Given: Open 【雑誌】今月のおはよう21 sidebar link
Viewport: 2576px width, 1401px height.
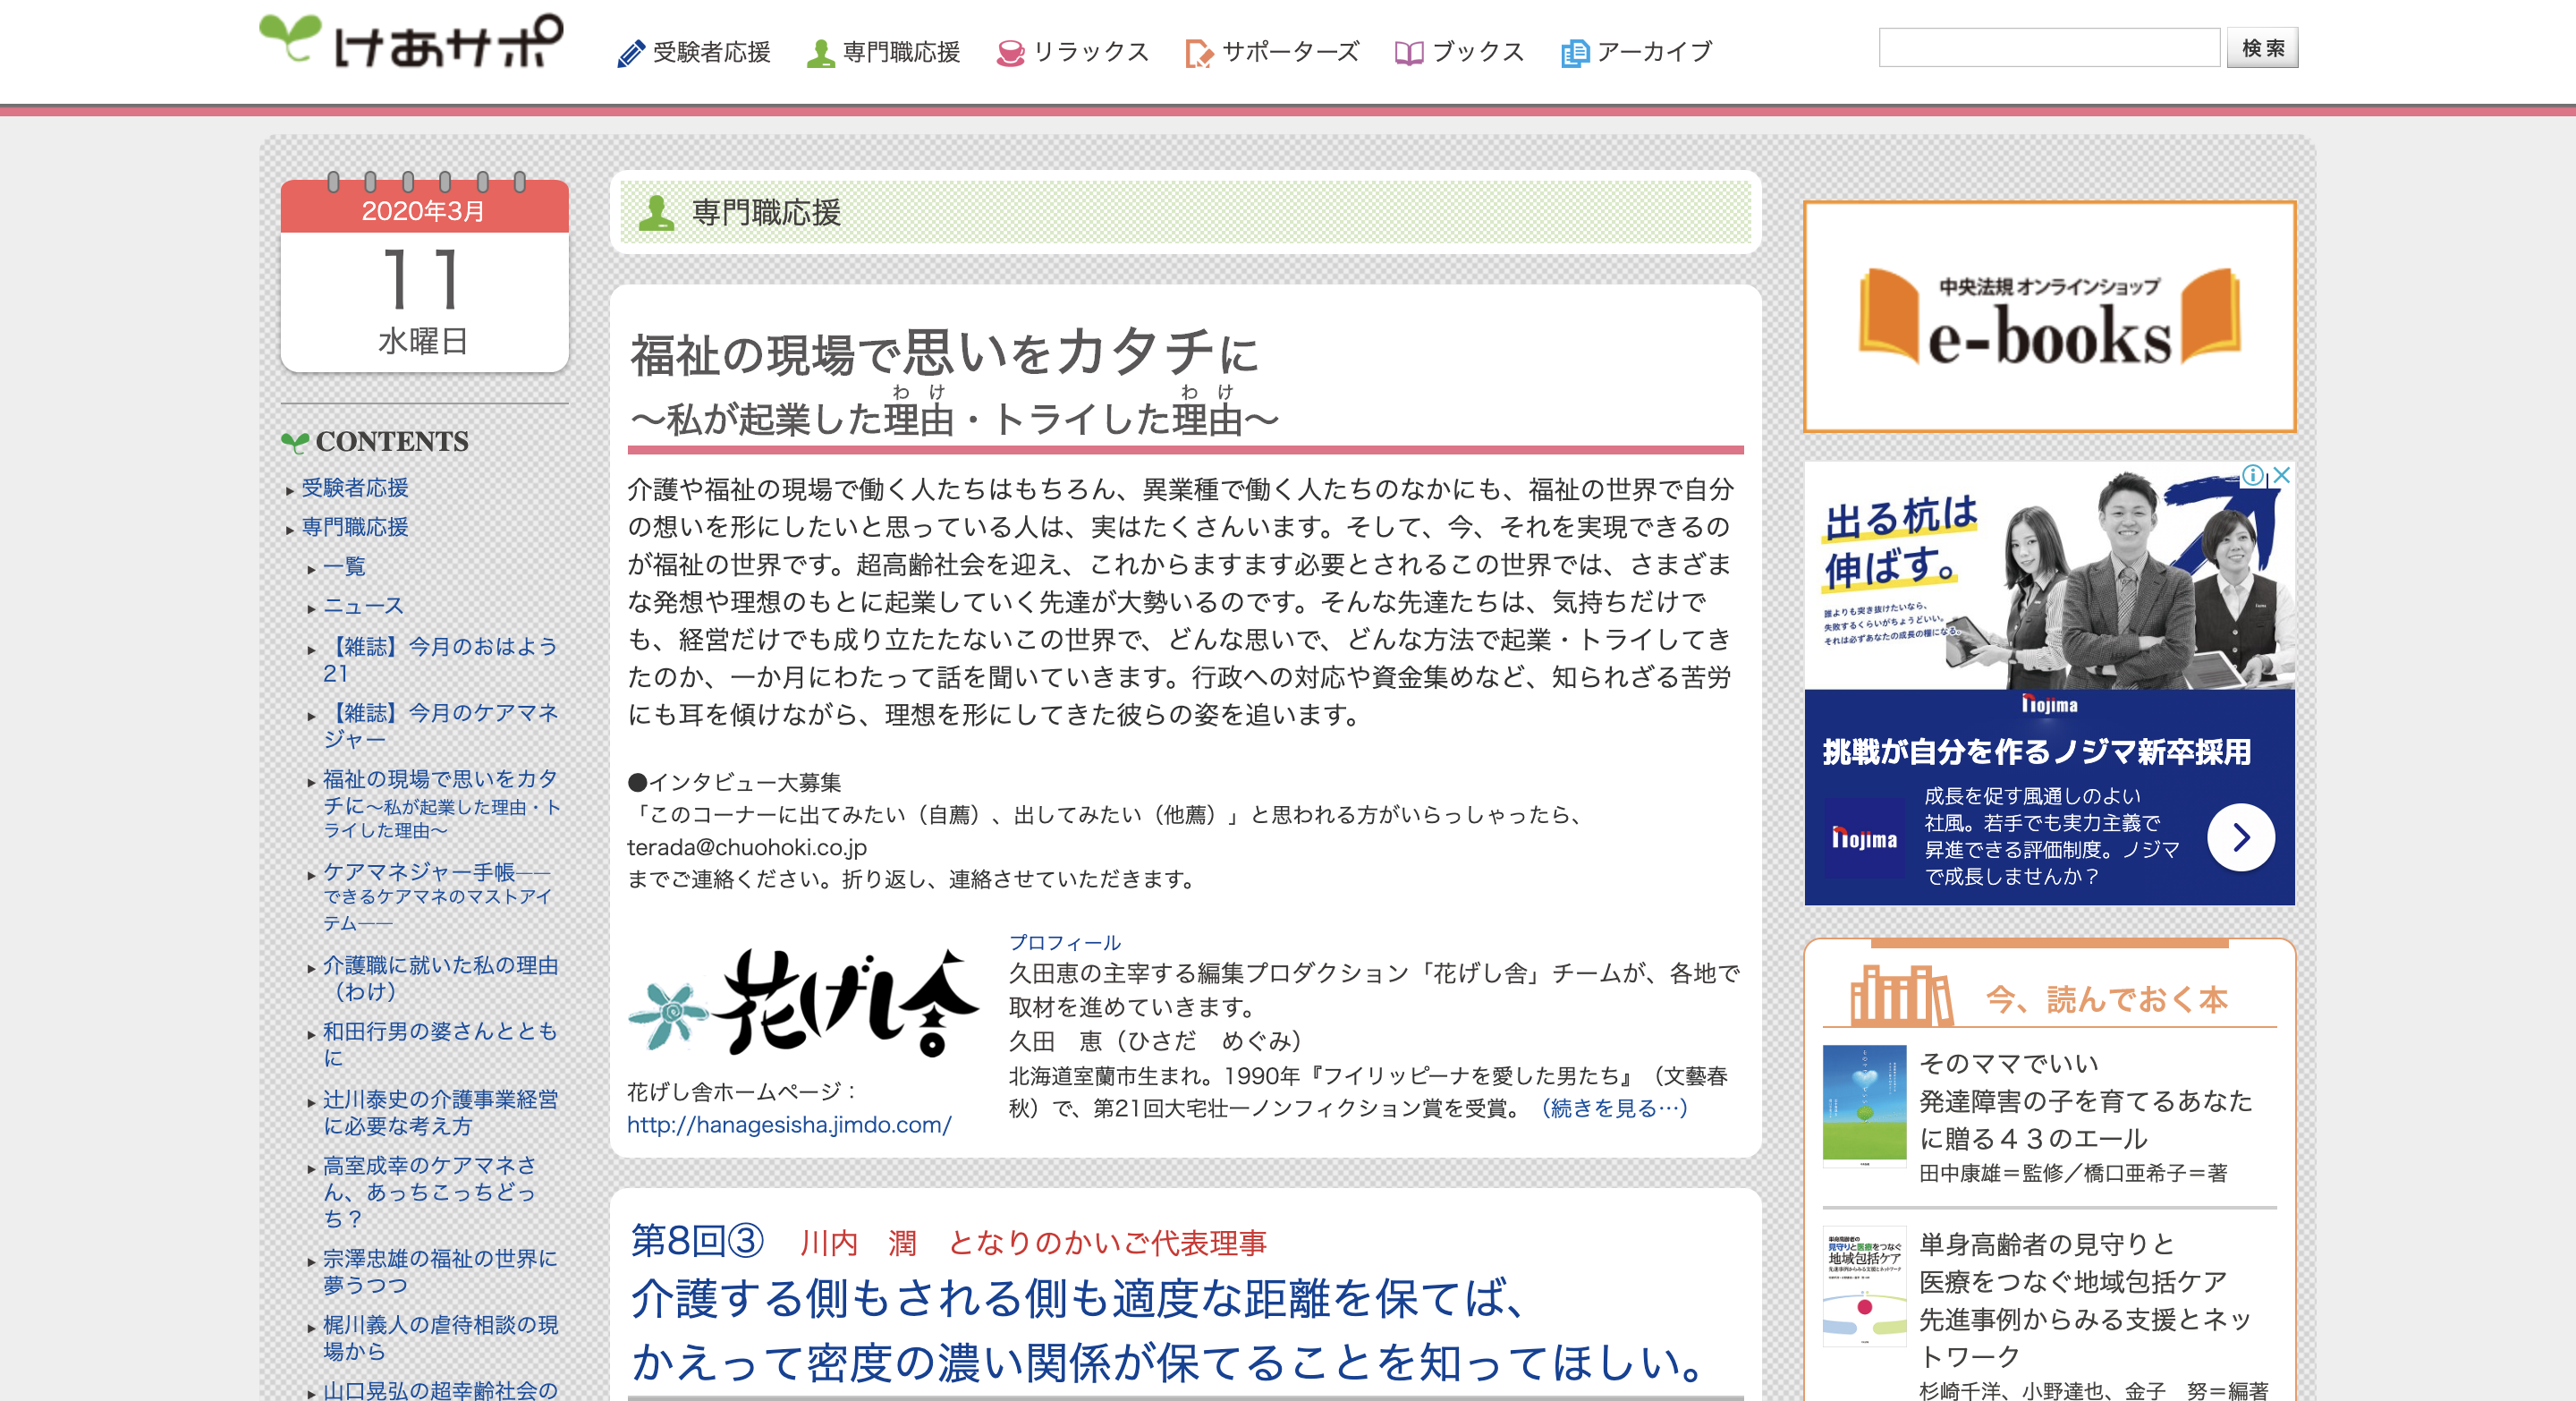Looking at the screenshot, I should [440, 660].
